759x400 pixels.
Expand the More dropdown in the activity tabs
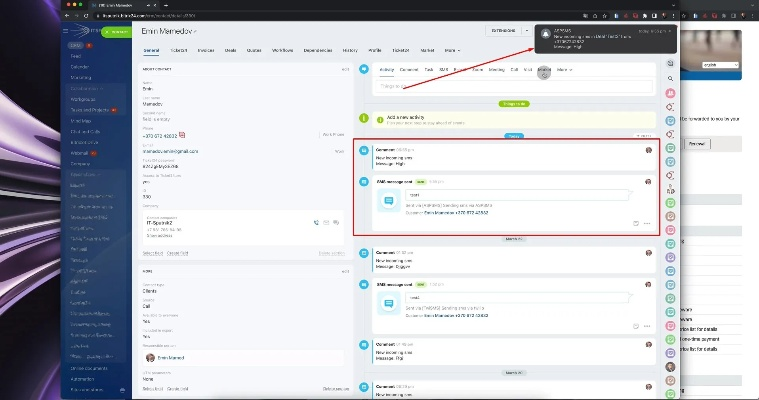(x=564, y=70)
